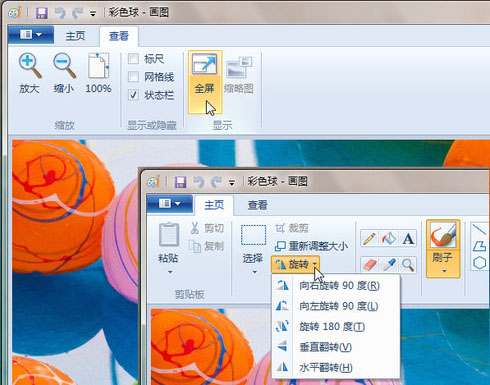Select the color picker eyedropper tool
Viewport: 490px width, 385px height.
tap(388, 265)
